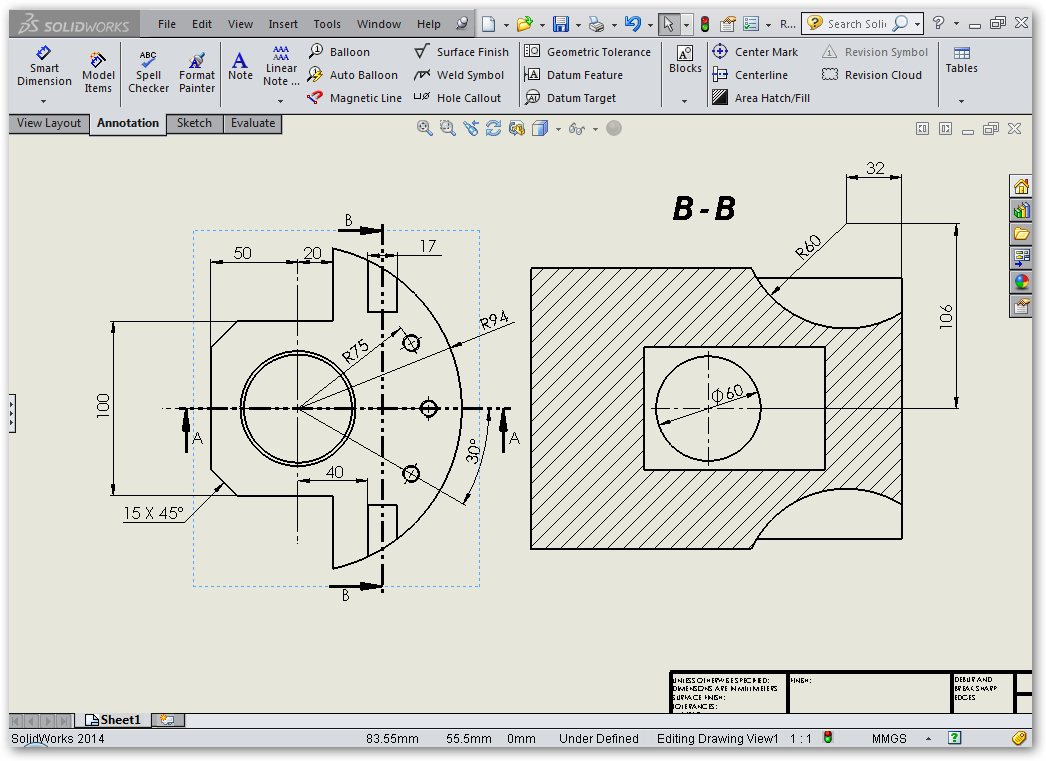Add a Datum Feature symbol
Viewport: 1046px width, 761px height.
574,75
